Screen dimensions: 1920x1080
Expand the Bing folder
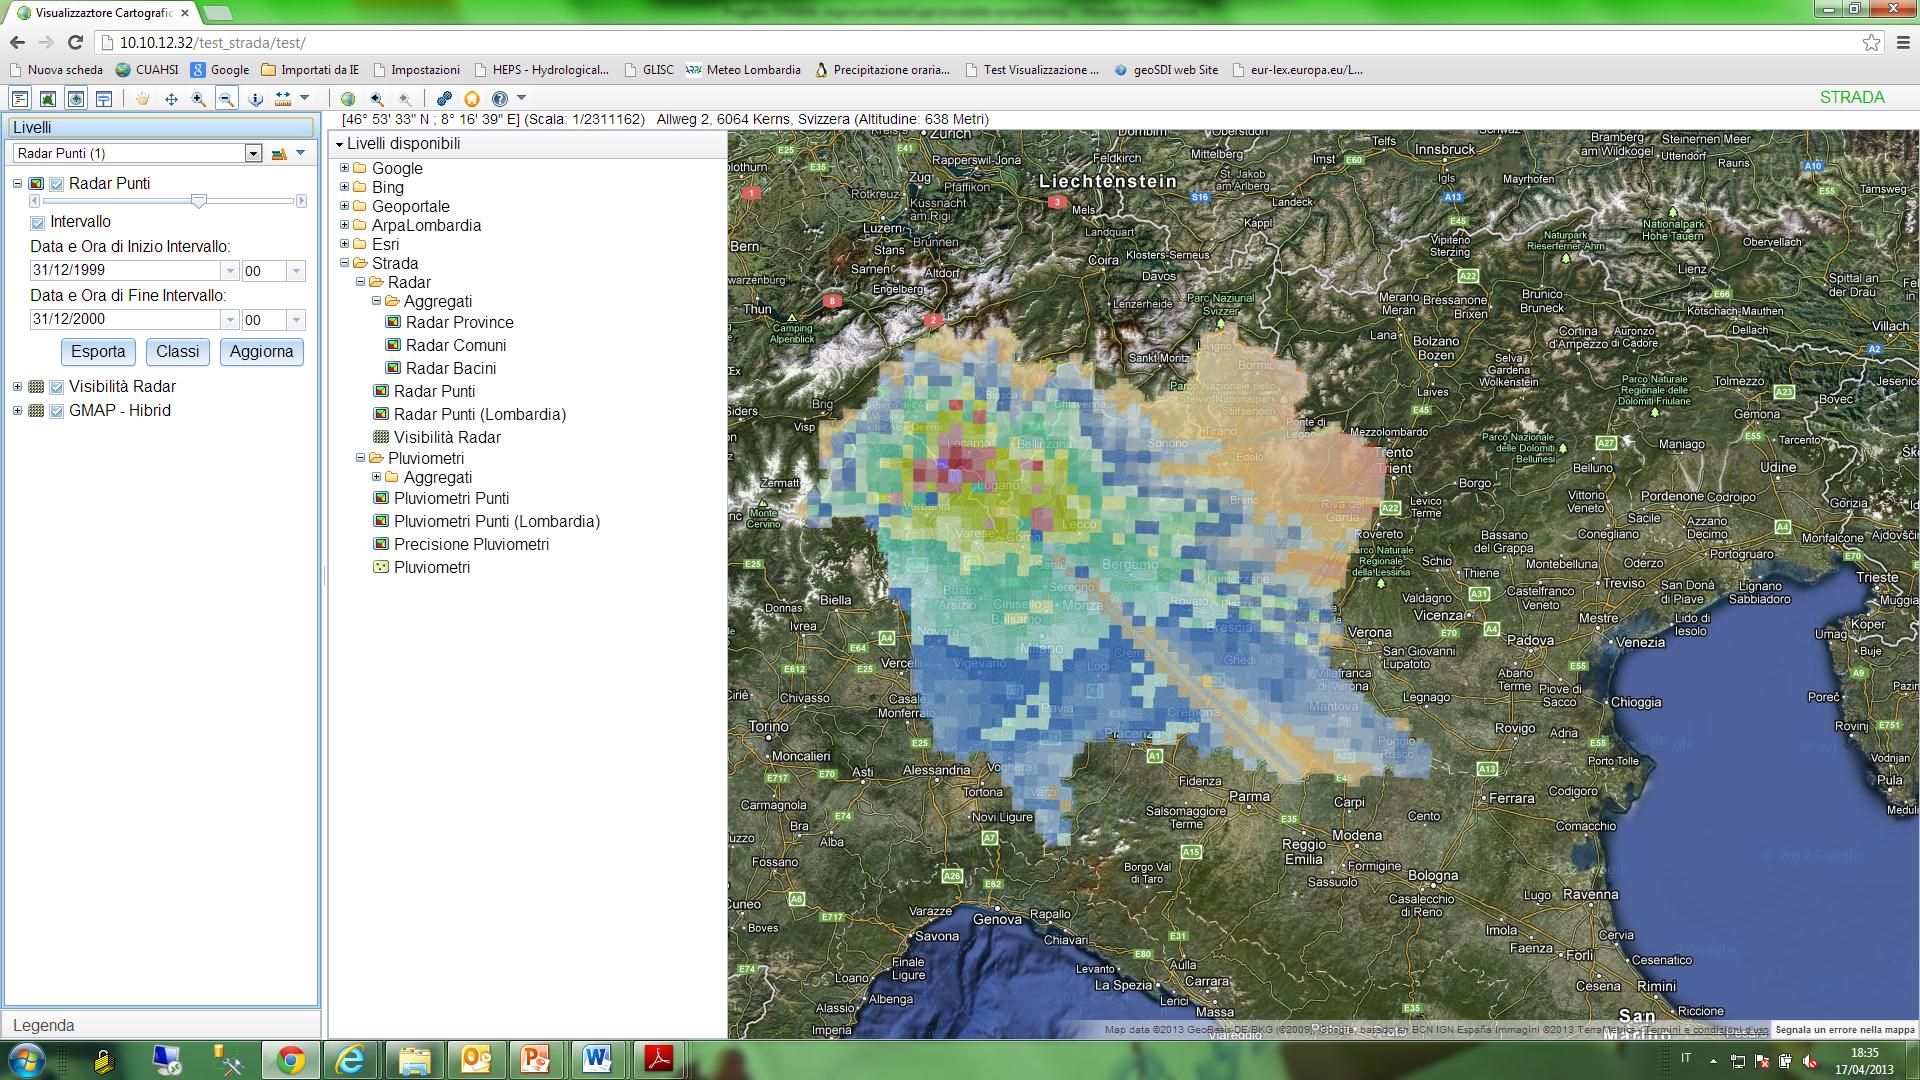coord(345,187)
